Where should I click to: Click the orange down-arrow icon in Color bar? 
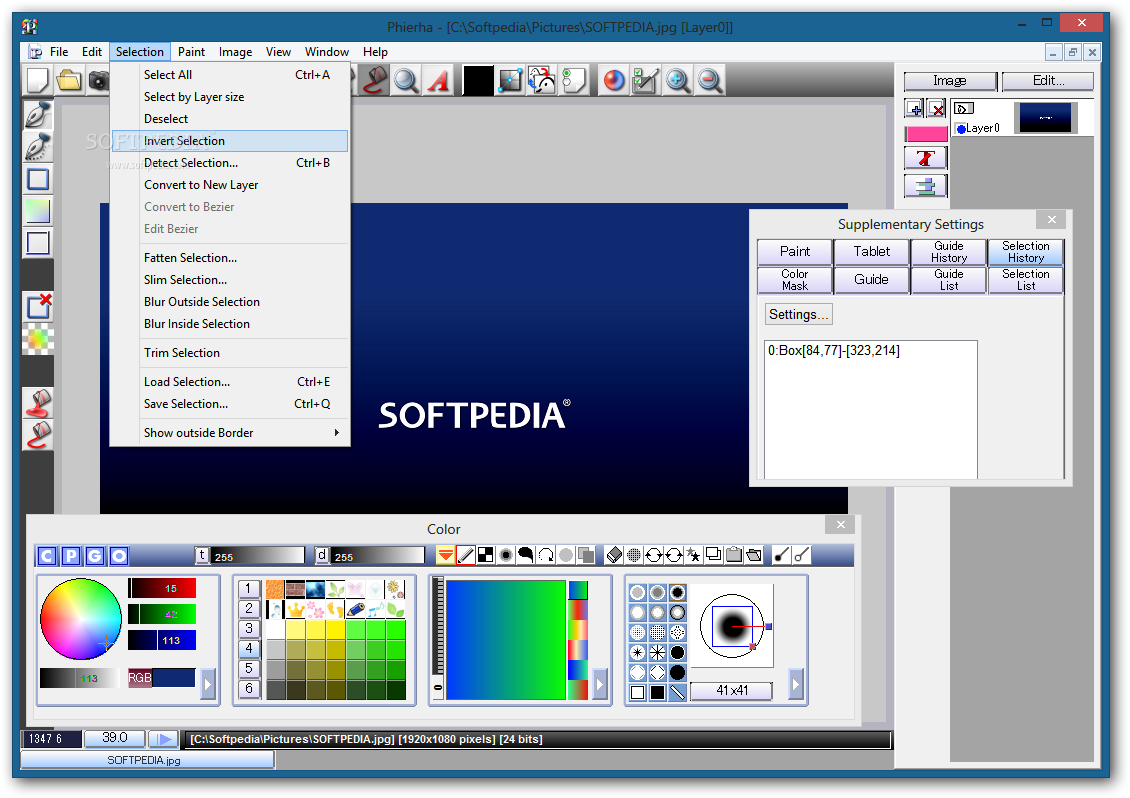click(445, 555)
